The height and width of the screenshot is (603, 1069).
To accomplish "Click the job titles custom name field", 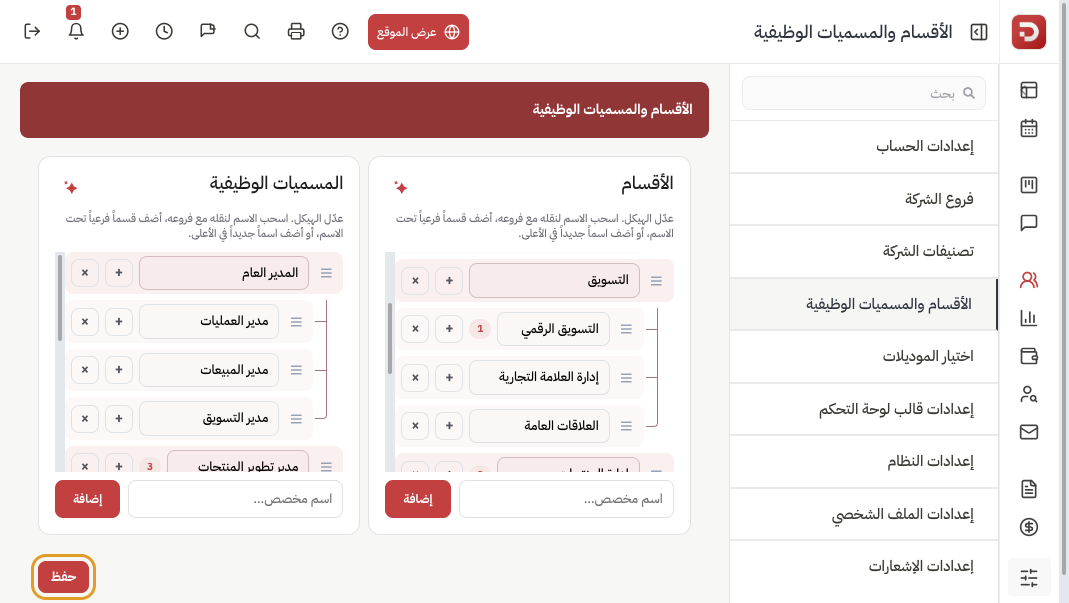I will [x=236, y=499].
